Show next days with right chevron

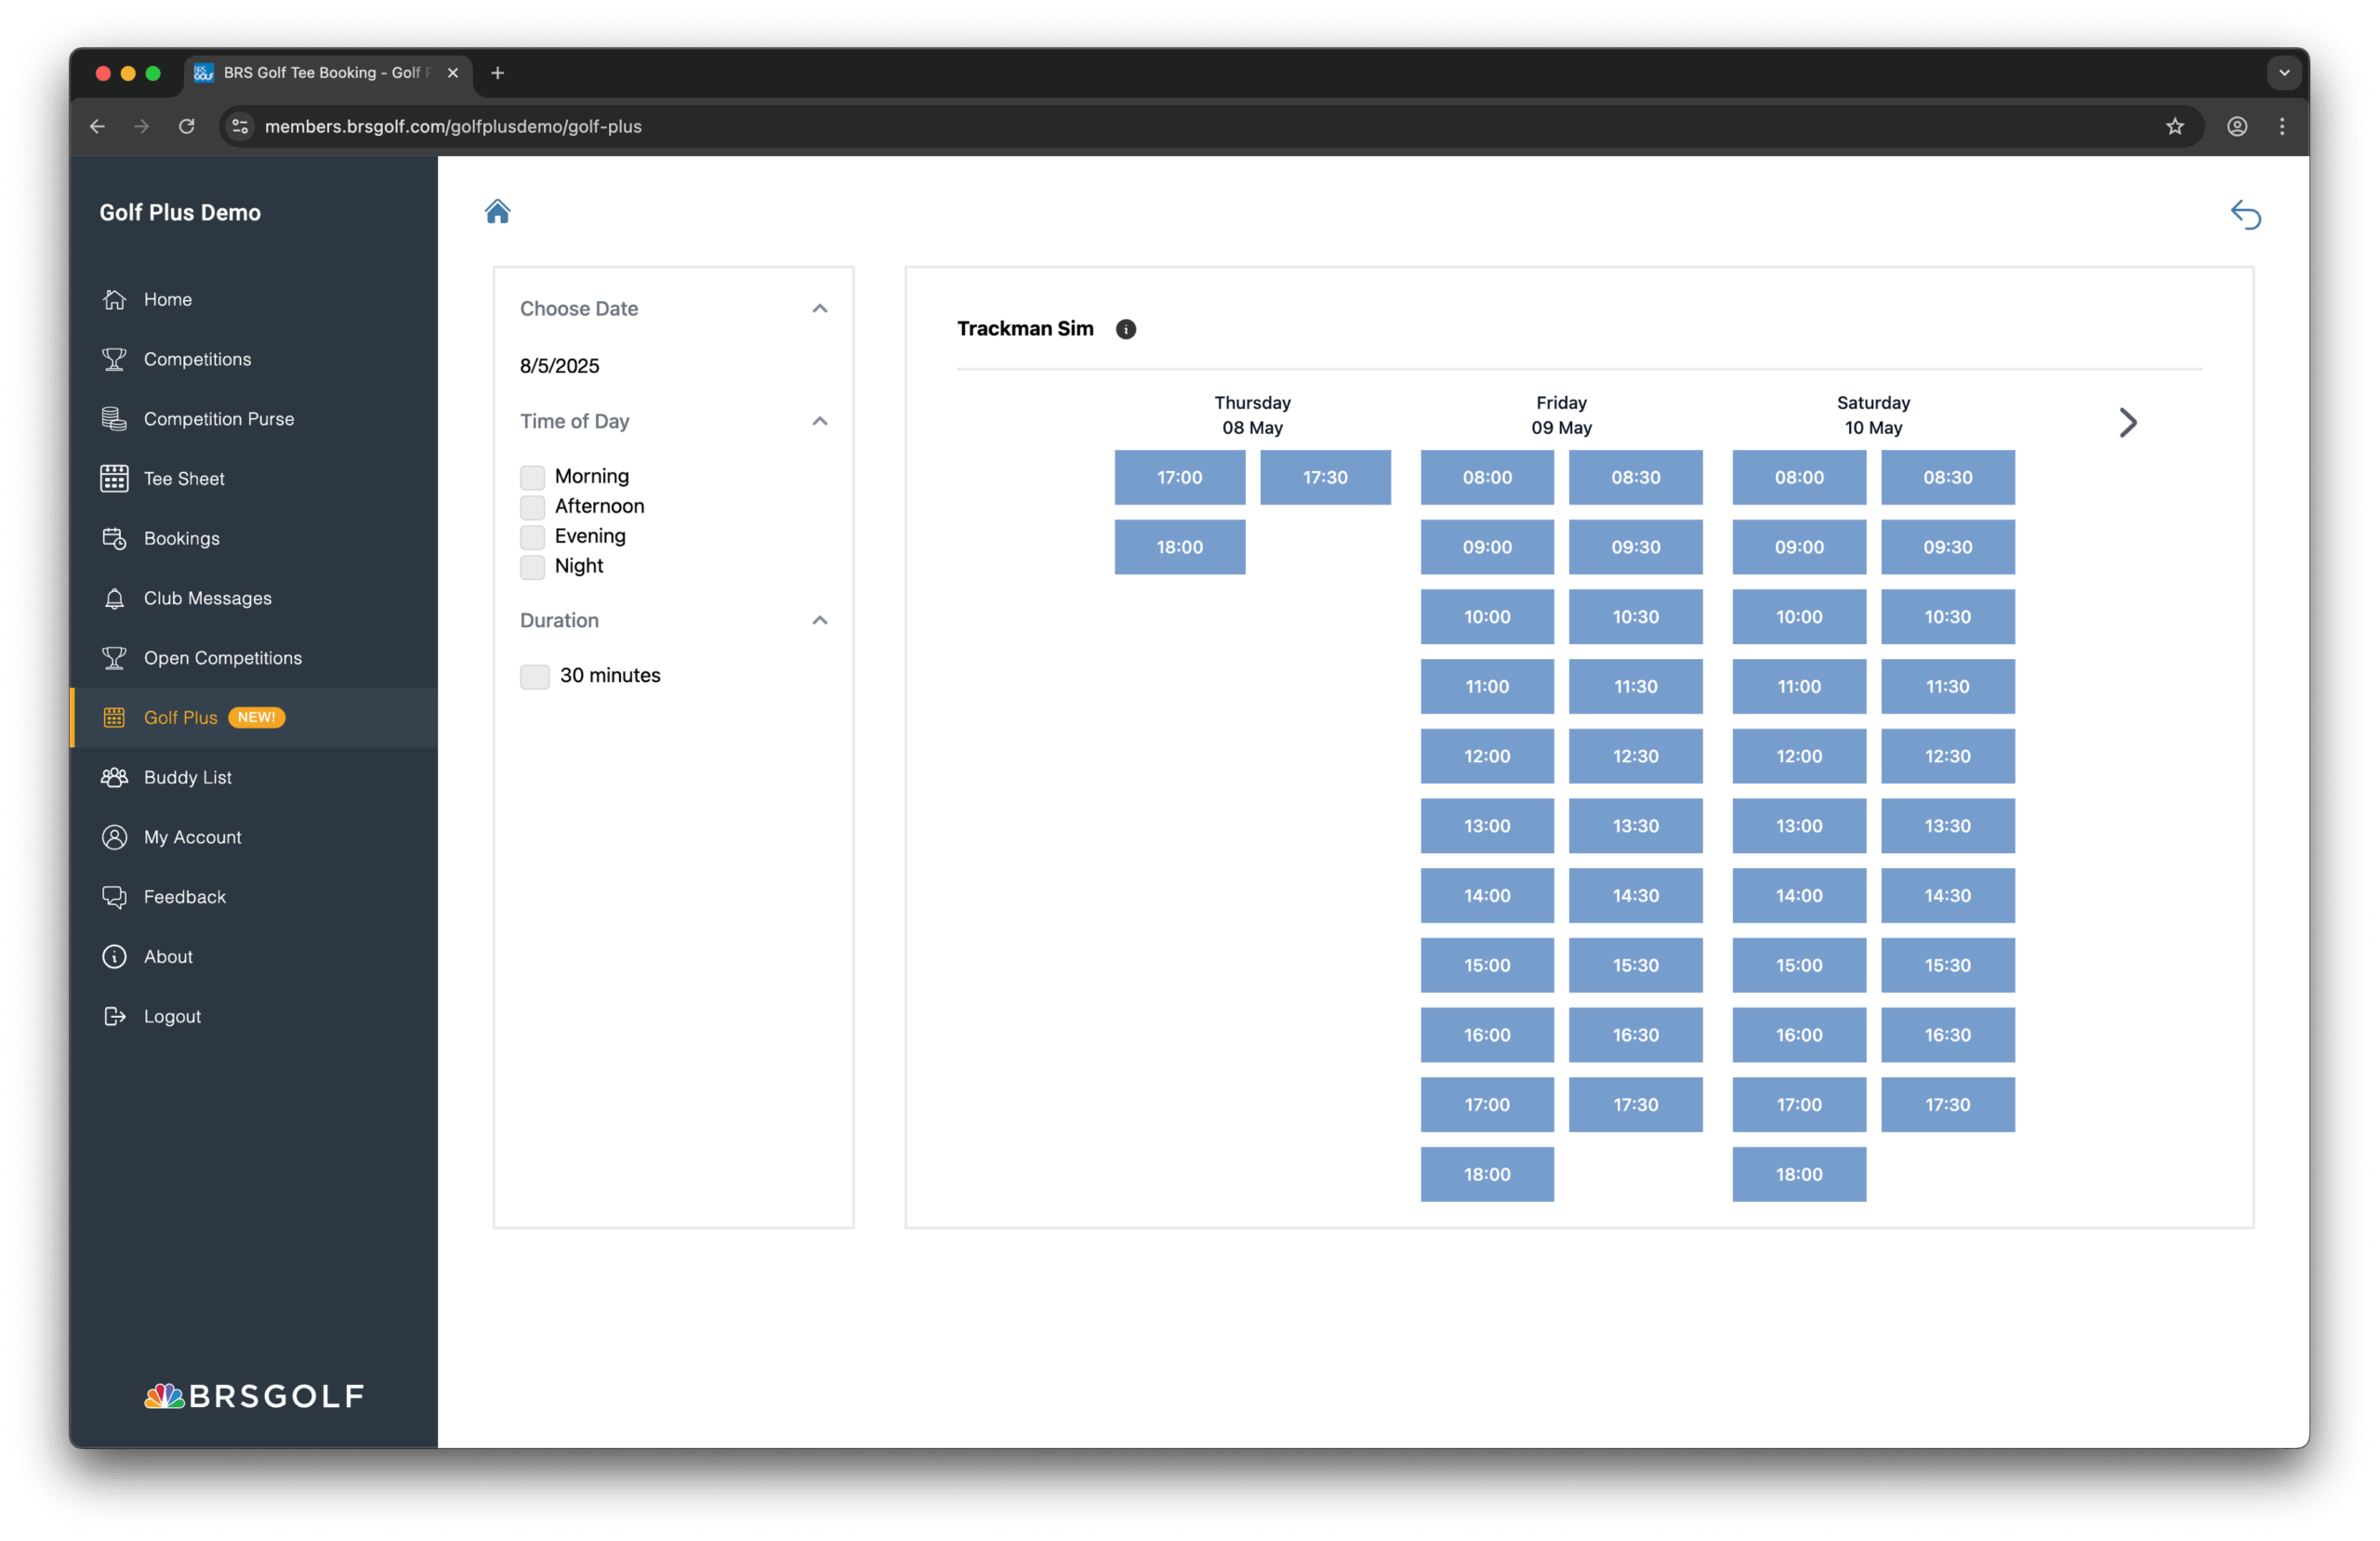(x=2127, y=423)
